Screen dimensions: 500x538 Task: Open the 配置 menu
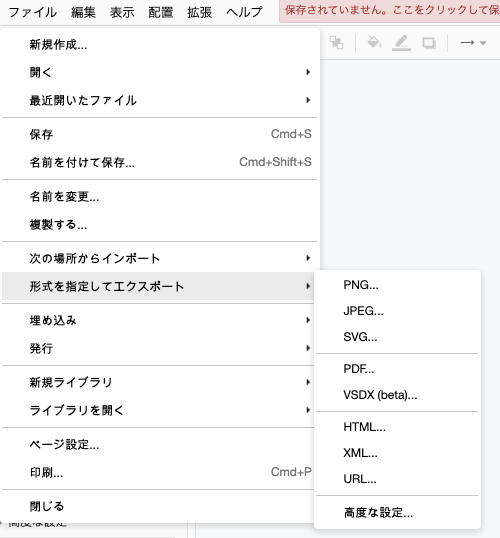161,12
